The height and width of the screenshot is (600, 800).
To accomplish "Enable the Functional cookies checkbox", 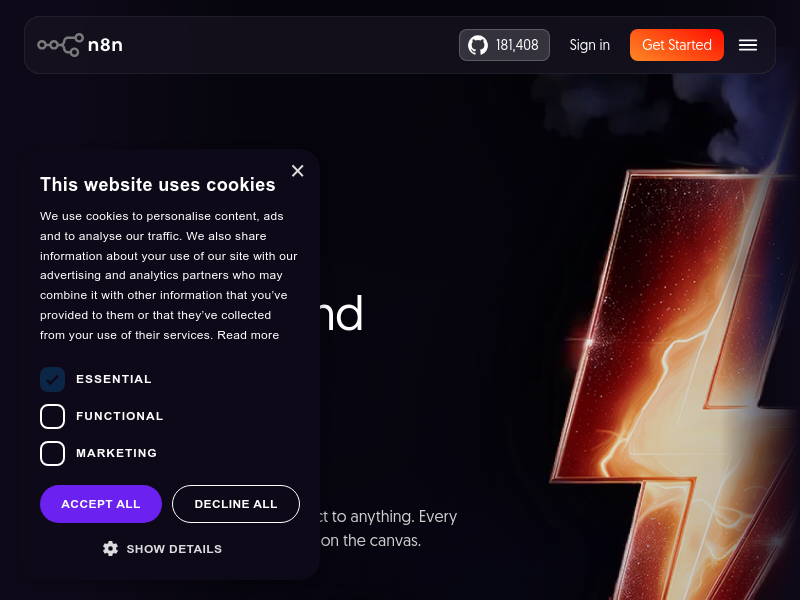I will tap(52, 416).
